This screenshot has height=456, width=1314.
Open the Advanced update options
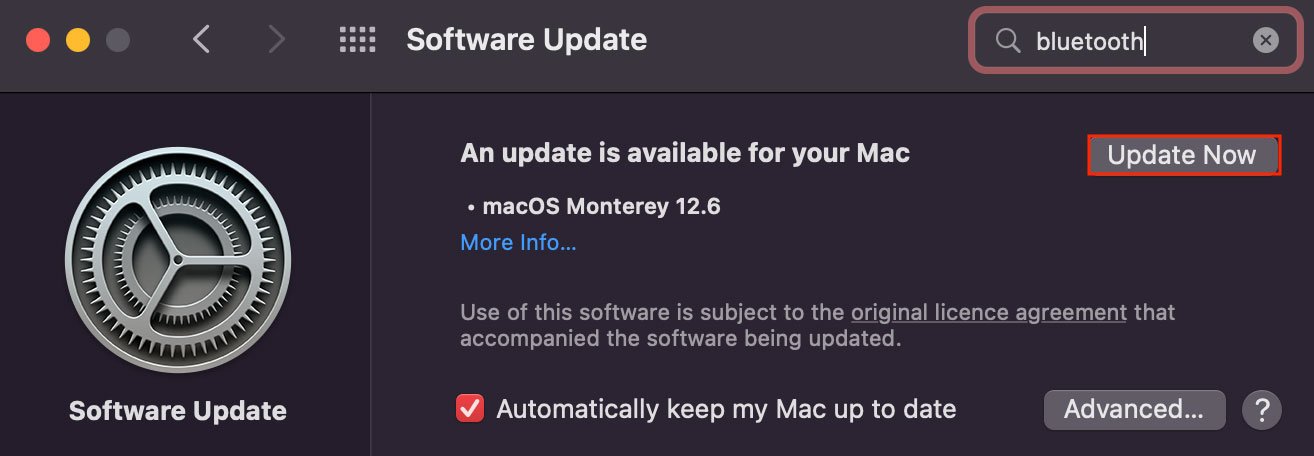[x=1134, y=409]
